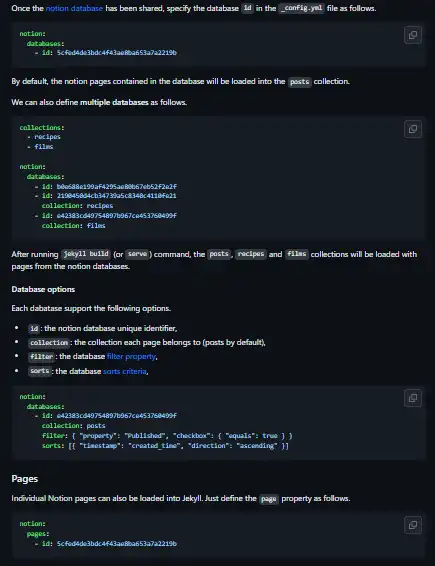Click the id 2190450d4cb34739a5c8340c4110fe21
The image size is (435, 566).
pos(117,196)
